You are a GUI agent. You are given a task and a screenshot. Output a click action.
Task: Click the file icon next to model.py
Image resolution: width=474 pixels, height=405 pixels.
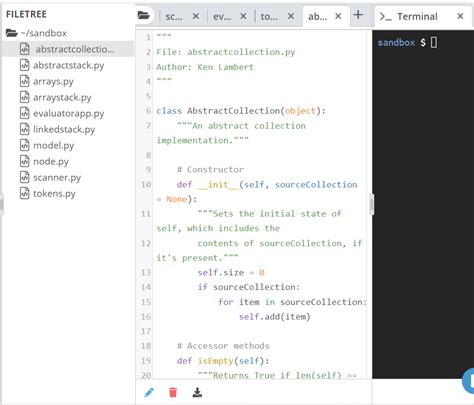(25, 145)
